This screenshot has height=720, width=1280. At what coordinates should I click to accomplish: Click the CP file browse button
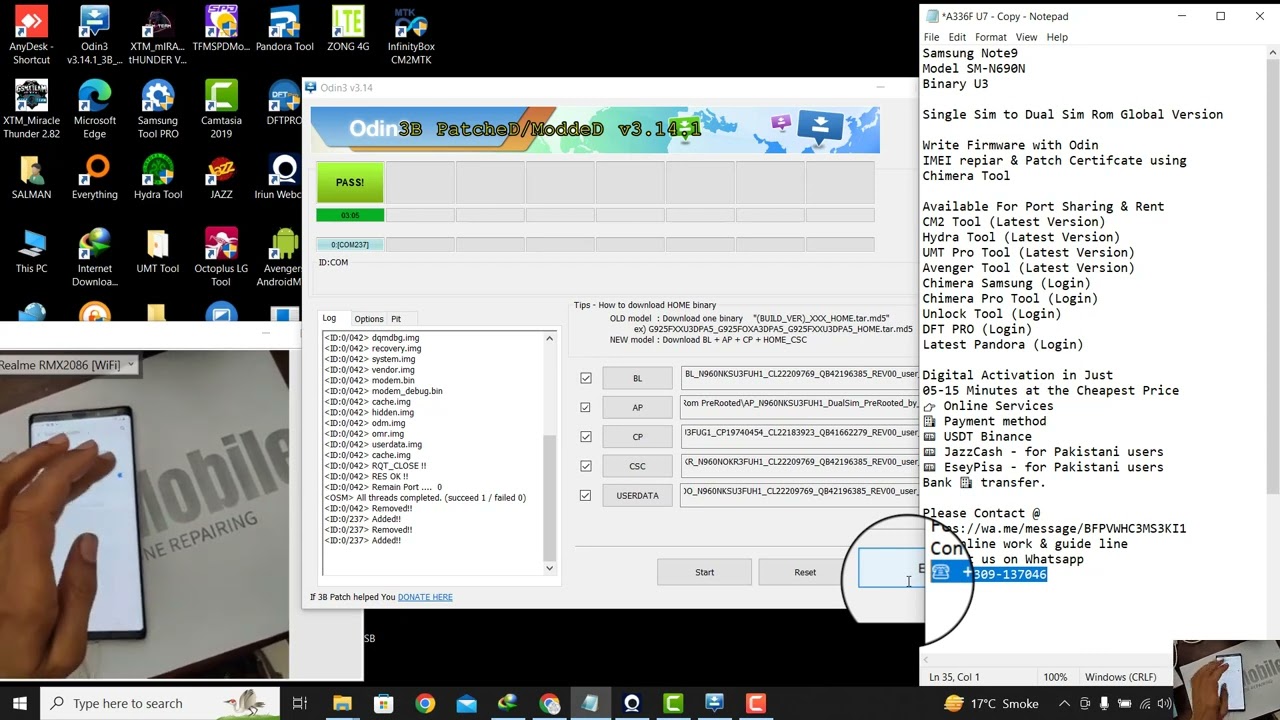pos(637,436)
